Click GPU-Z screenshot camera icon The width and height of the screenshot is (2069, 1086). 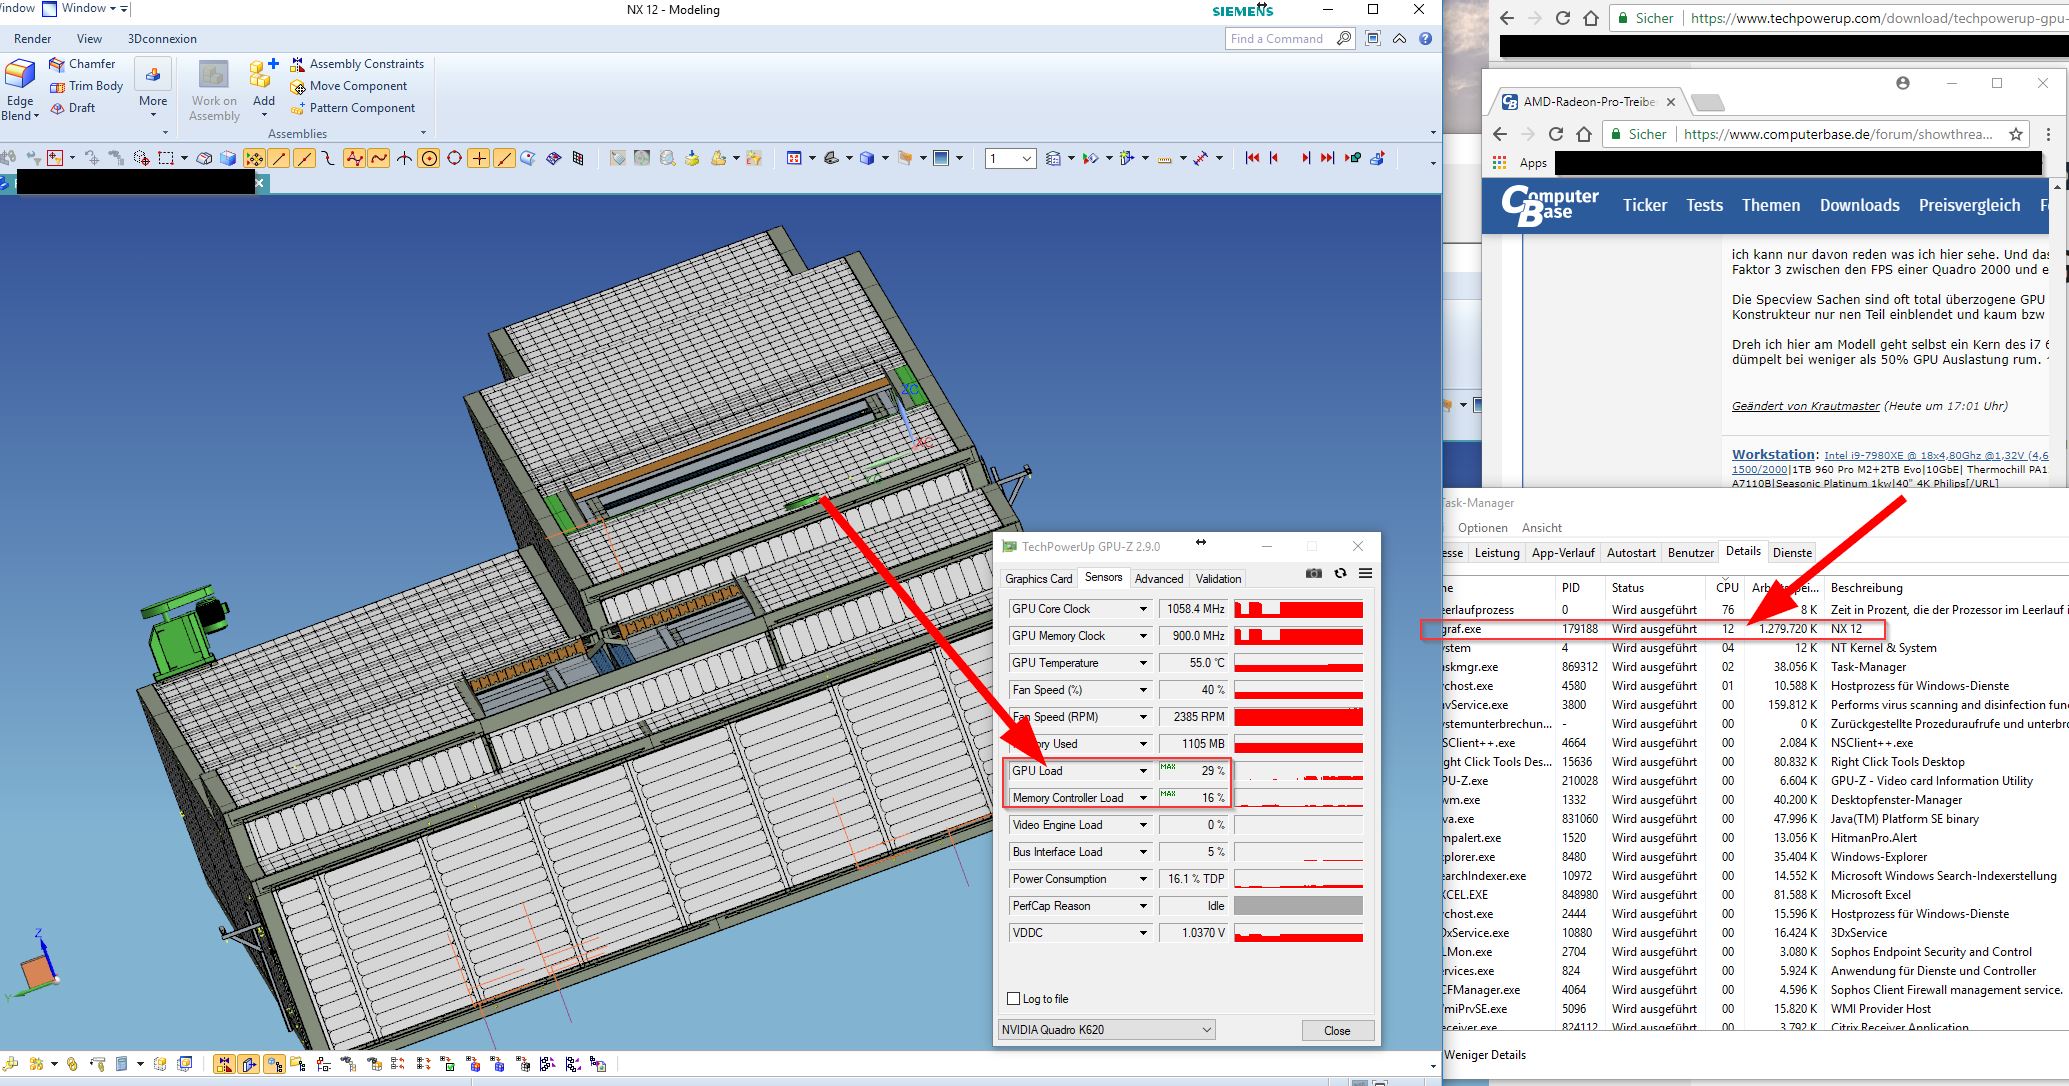coord(1314,573)
